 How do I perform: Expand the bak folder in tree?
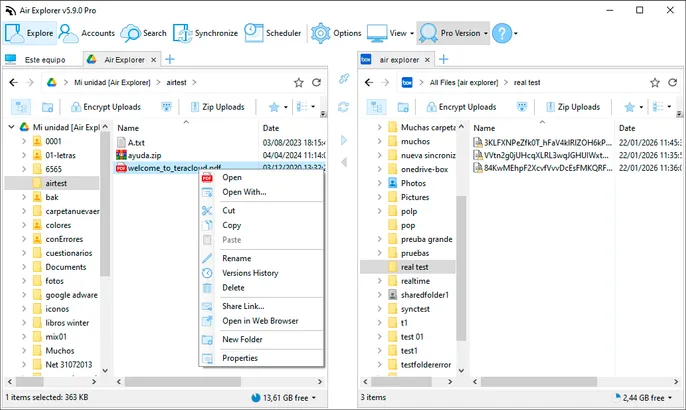pyautogui.click(x=24, y=197)
